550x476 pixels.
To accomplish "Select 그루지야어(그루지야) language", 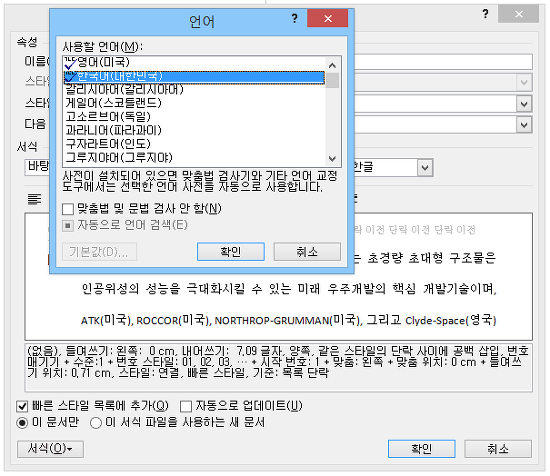I will pos(194,158).
